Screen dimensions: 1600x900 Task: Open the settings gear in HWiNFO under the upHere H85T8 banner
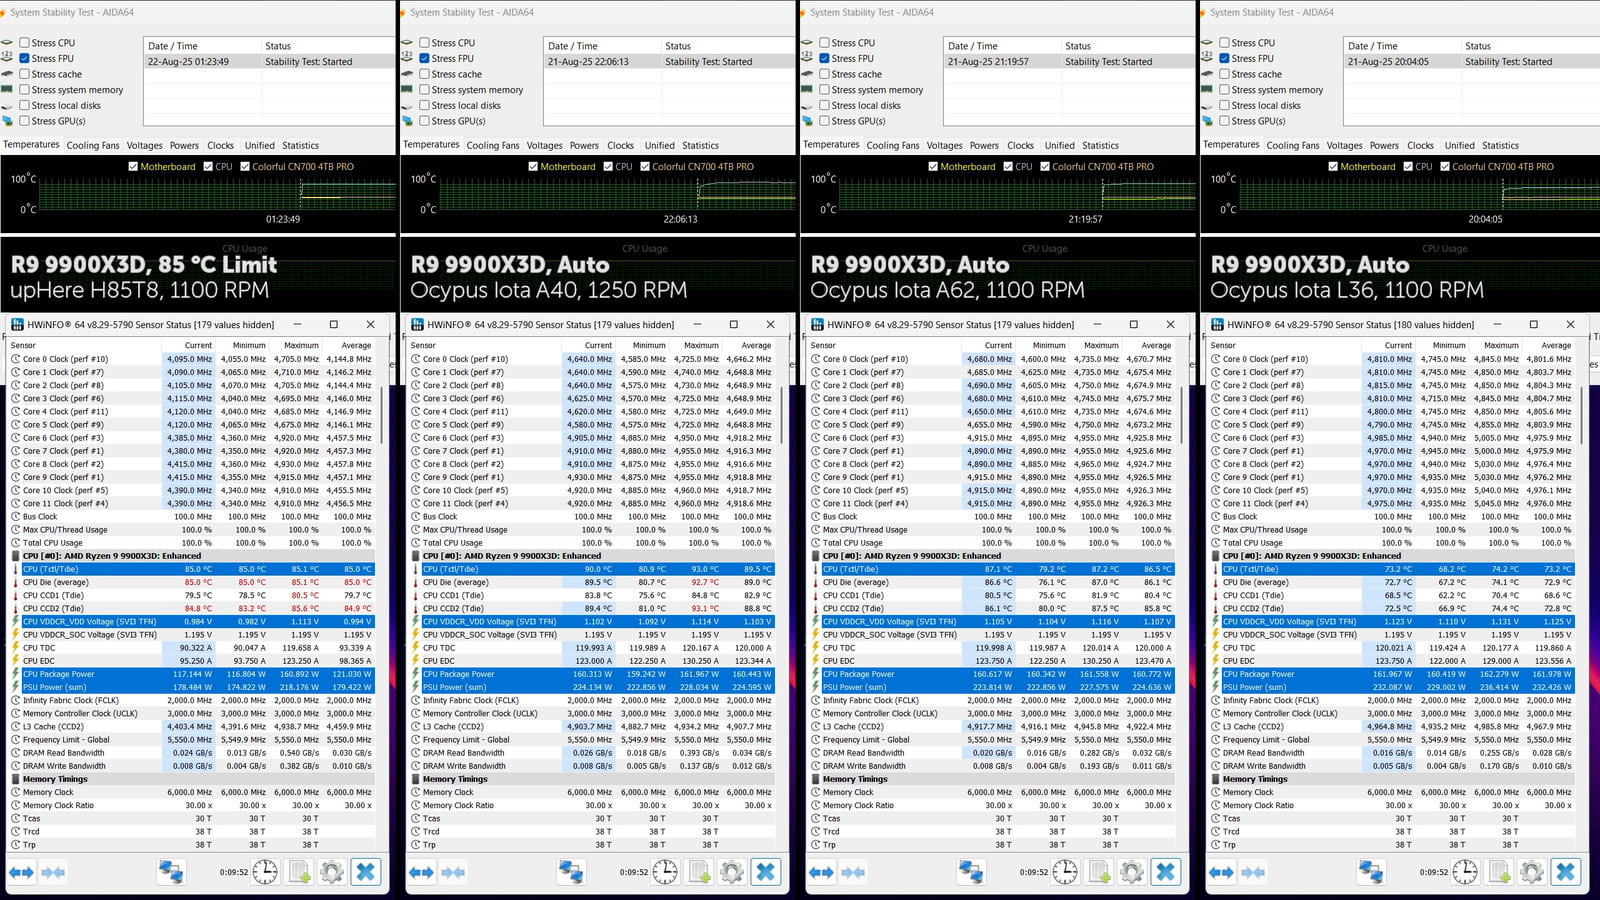point(332,872)
